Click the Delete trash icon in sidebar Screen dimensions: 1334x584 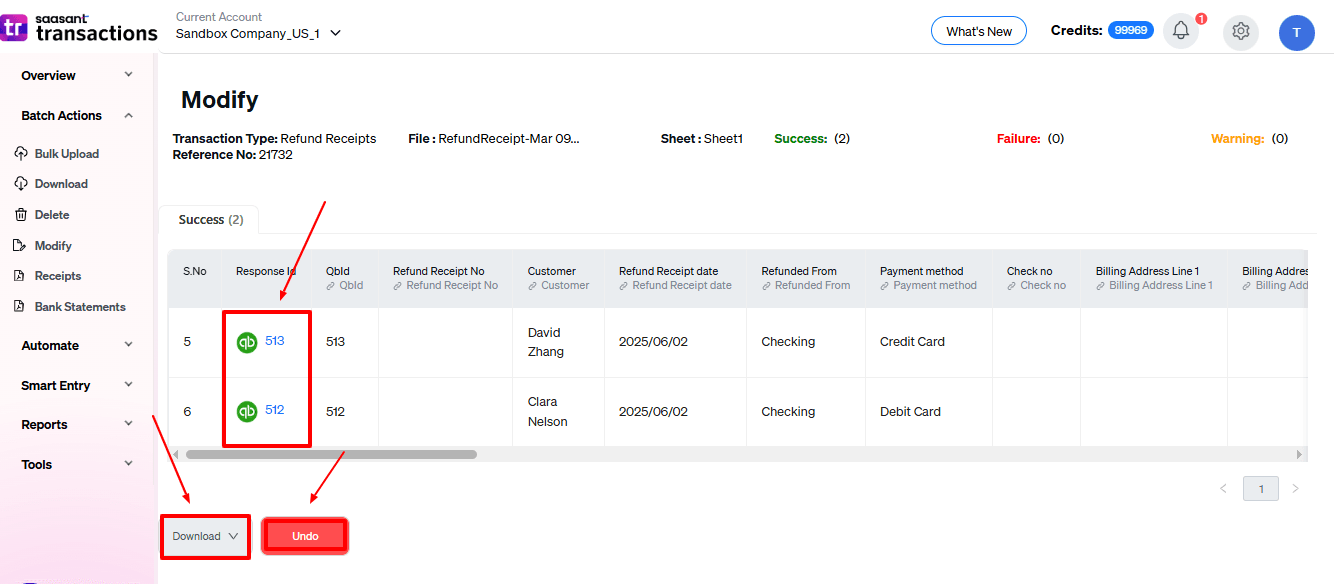(21, 215)
